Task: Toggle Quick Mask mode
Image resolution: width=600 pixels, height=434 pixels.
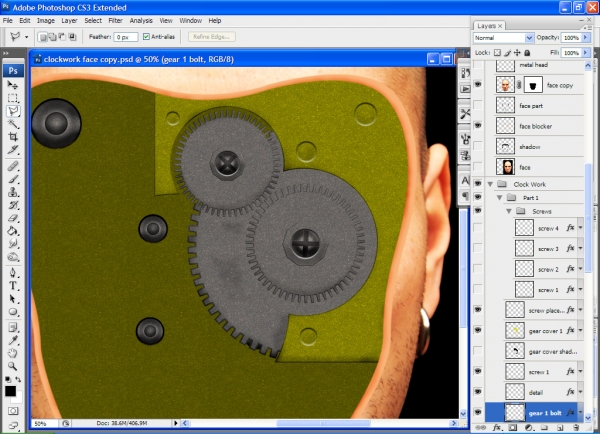Action: pos(13,411)
